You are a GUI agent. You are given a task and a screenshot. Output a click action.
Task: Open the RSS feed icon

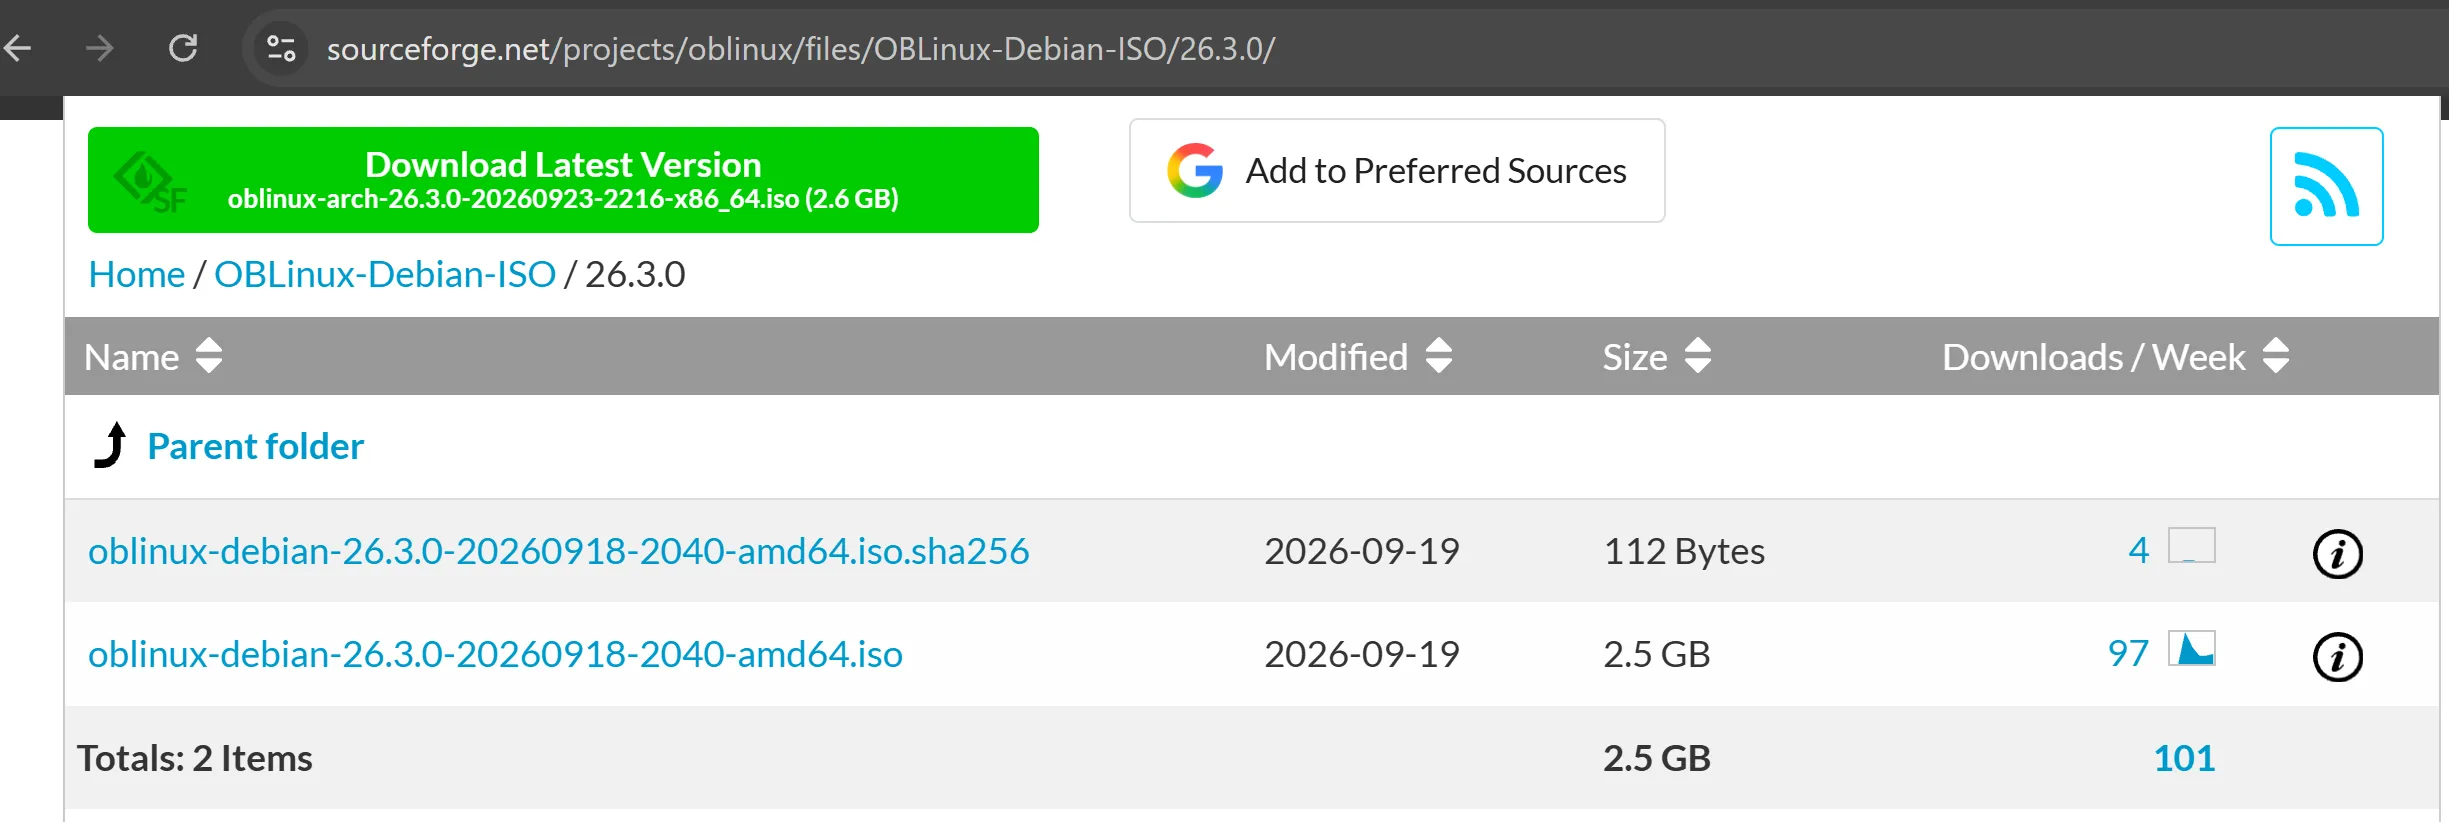pyautogui.click(x=2326, y=186)
